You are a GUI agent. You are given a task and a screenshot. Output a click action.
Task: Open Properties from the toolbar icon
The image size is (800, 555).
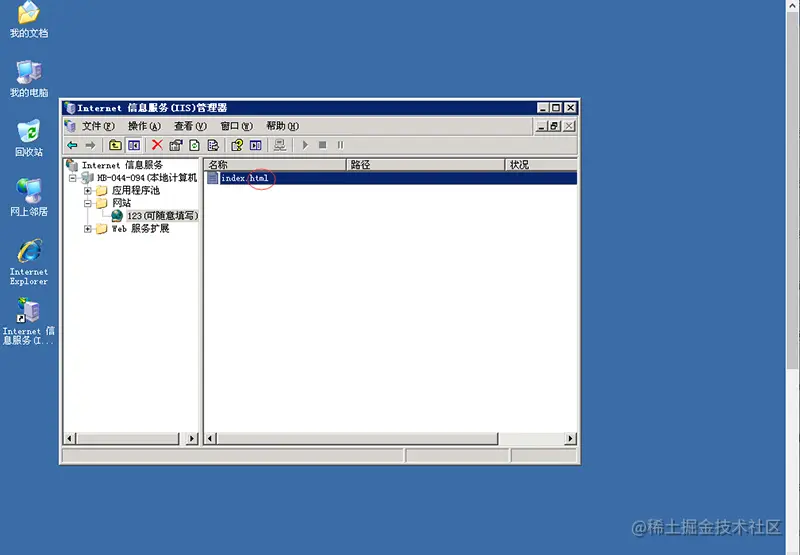(176, 145)
